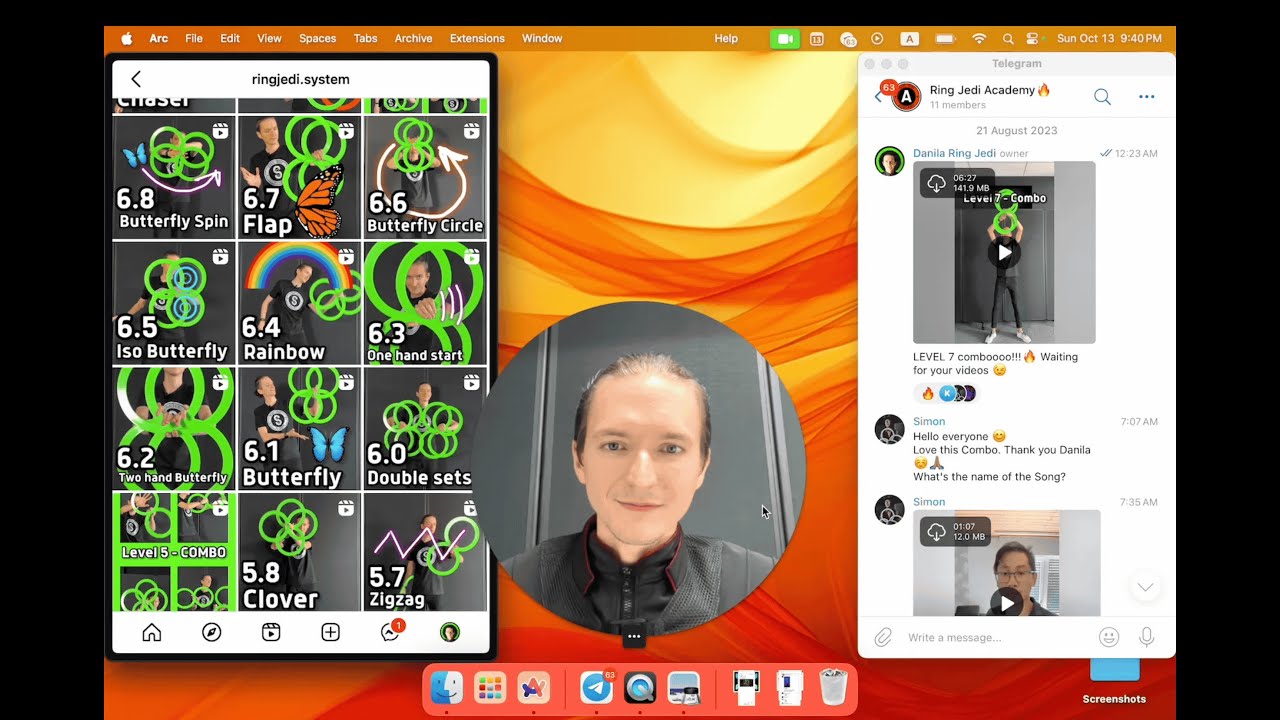
Task: Open Instagram messages with notification badge
Action: (x=391, y=631)
